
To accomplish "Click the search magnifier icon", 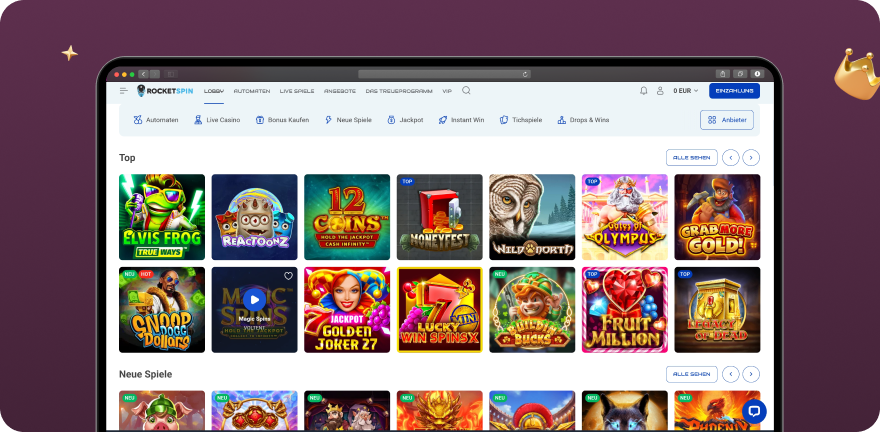I will tap(466, 91).
